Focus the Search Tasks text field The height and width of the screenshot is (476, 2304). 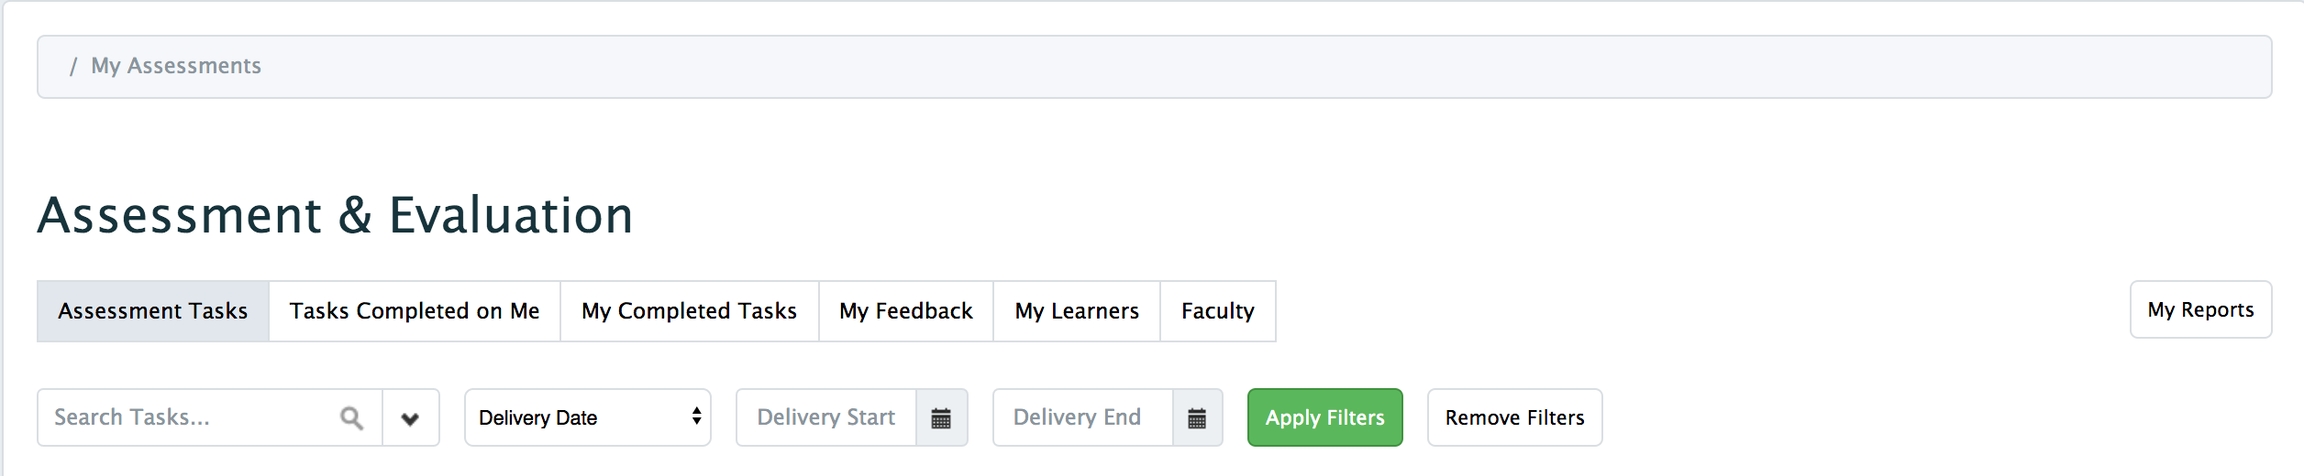[x=190, y=417]
